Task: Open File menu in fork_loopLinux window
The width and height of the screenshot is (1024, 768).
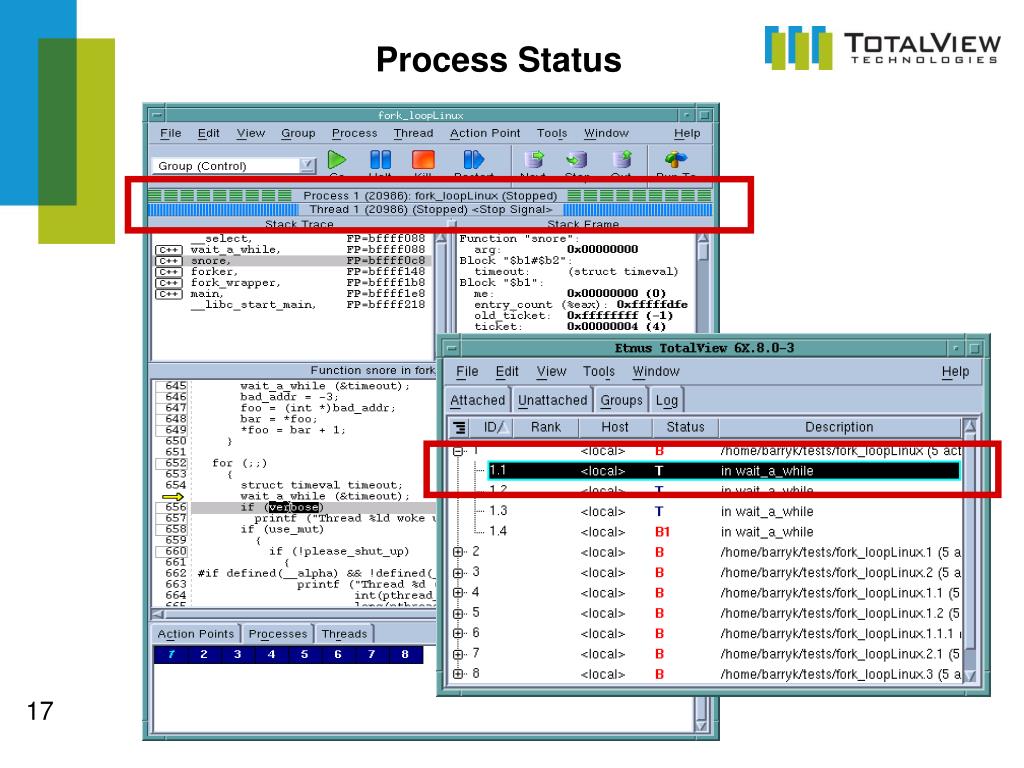Action: [x=170, y=133]
